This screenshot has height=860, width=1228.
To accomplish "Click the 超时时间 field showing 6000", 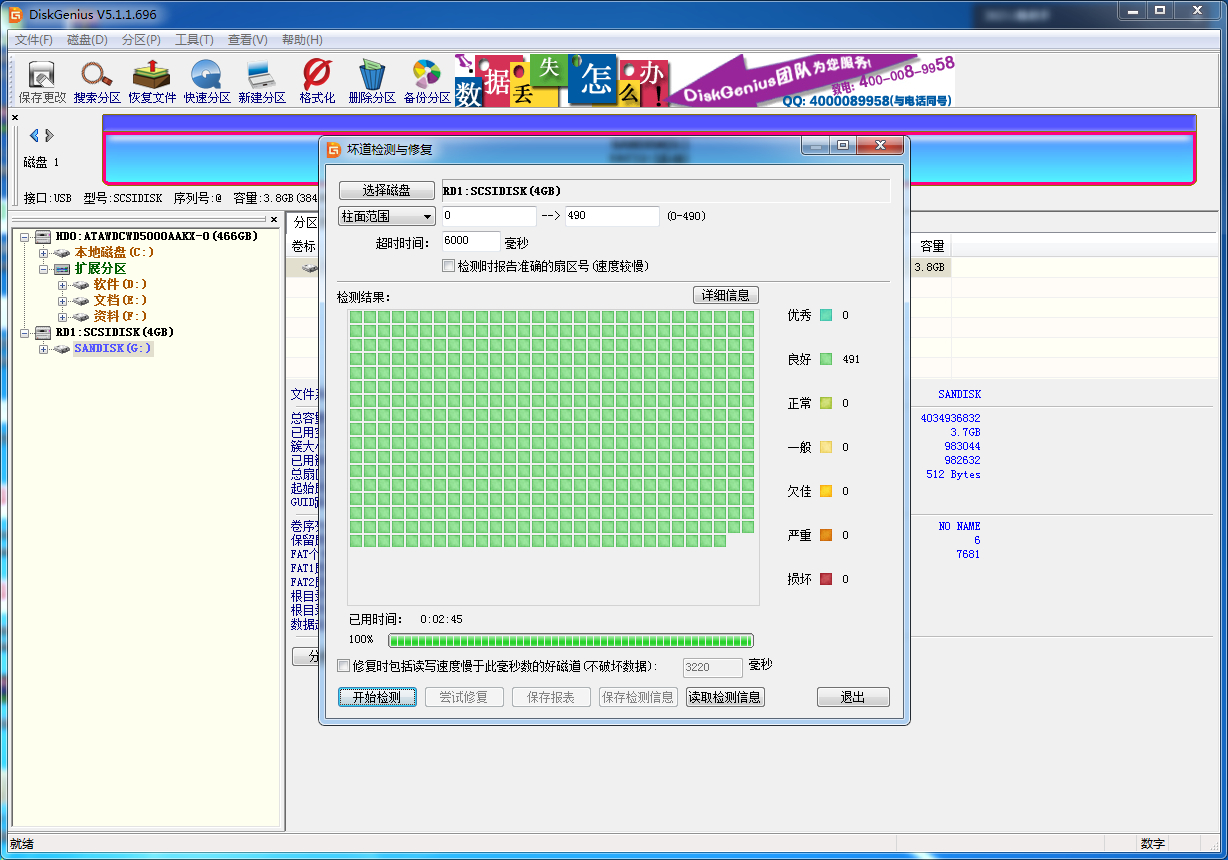I will 470,241.
